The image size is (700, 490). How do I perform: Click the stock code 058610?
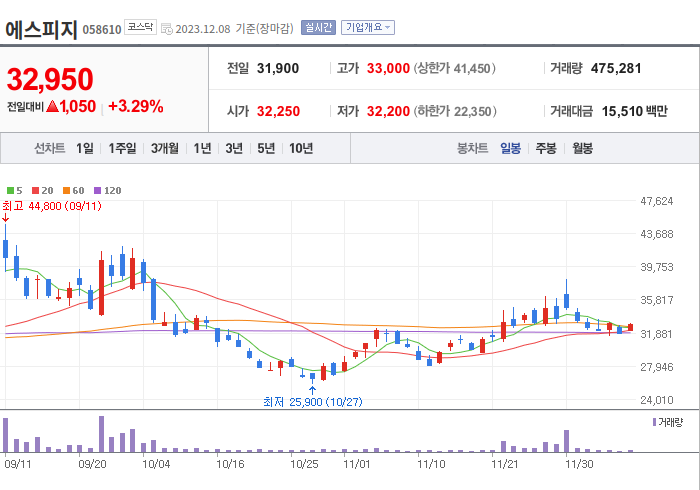[102, 30]
